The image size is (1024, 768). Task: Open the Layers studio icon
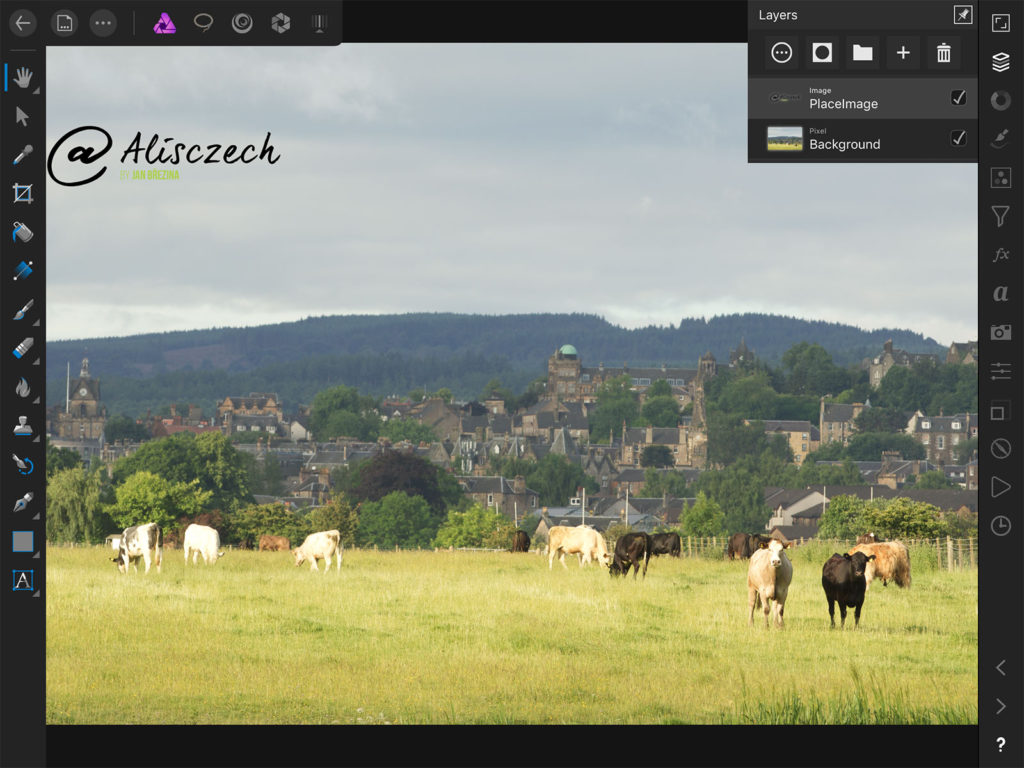pyautogui.click(x=1000, y=62)
